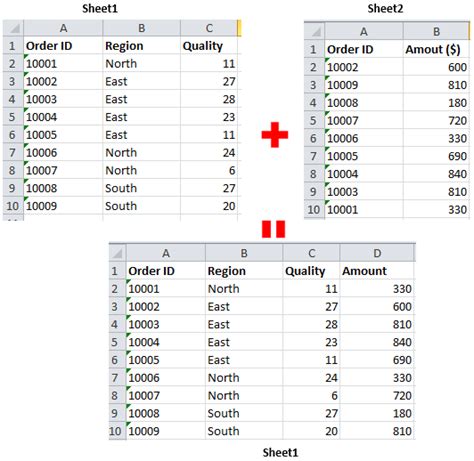Screen dimensions: 474x461
Task: Click 'Region' header cell in three-column Sheet1
Action: (x=142, y=46)
